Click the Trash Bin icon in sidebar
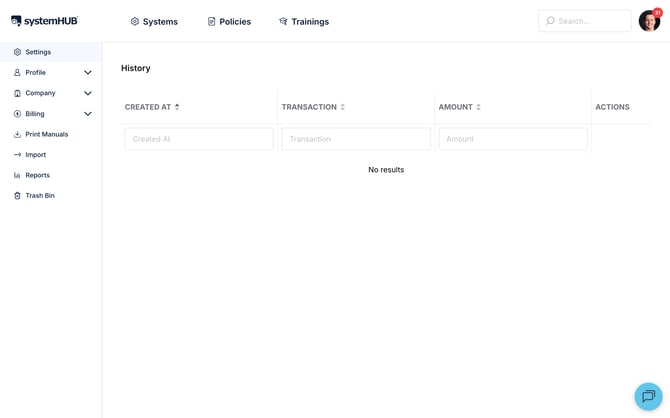The width and height of the screenshot is (670, 418). click(17, 196)
